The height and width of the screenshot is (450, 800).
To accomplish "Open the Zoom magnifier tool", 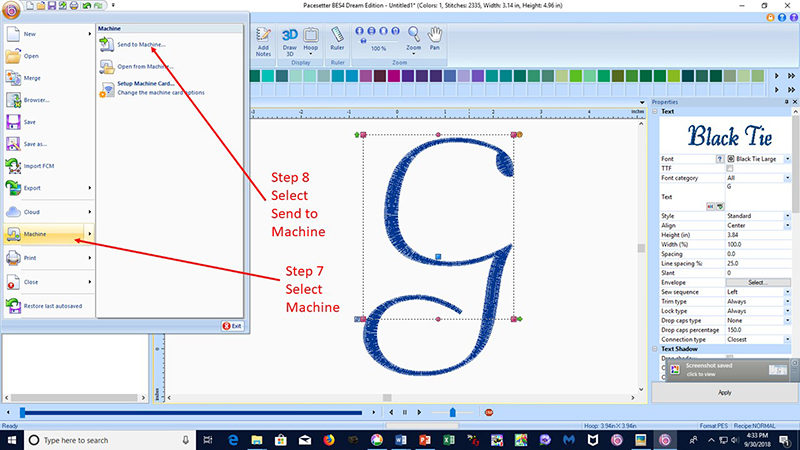I will [413, 38].
